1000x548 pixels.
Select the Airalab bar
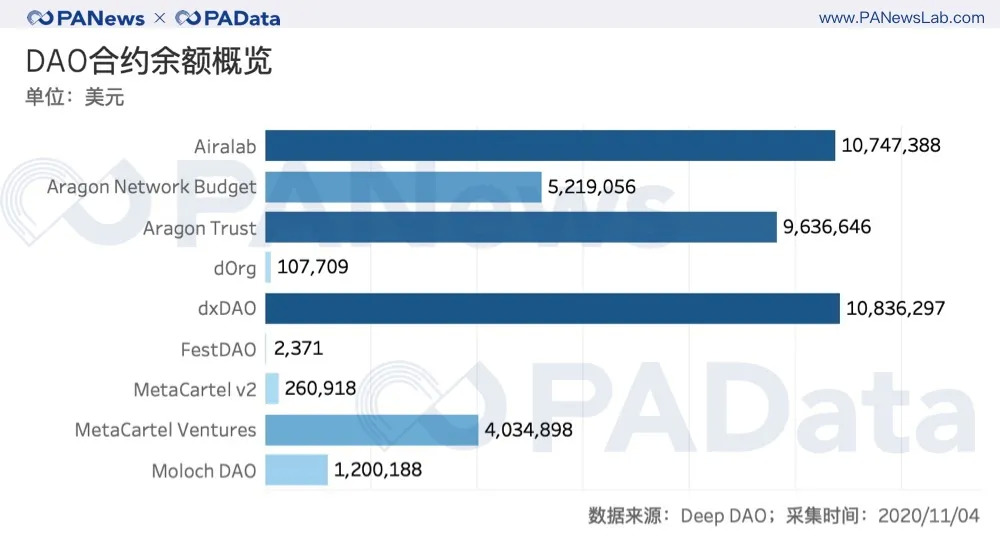(550, 146)
